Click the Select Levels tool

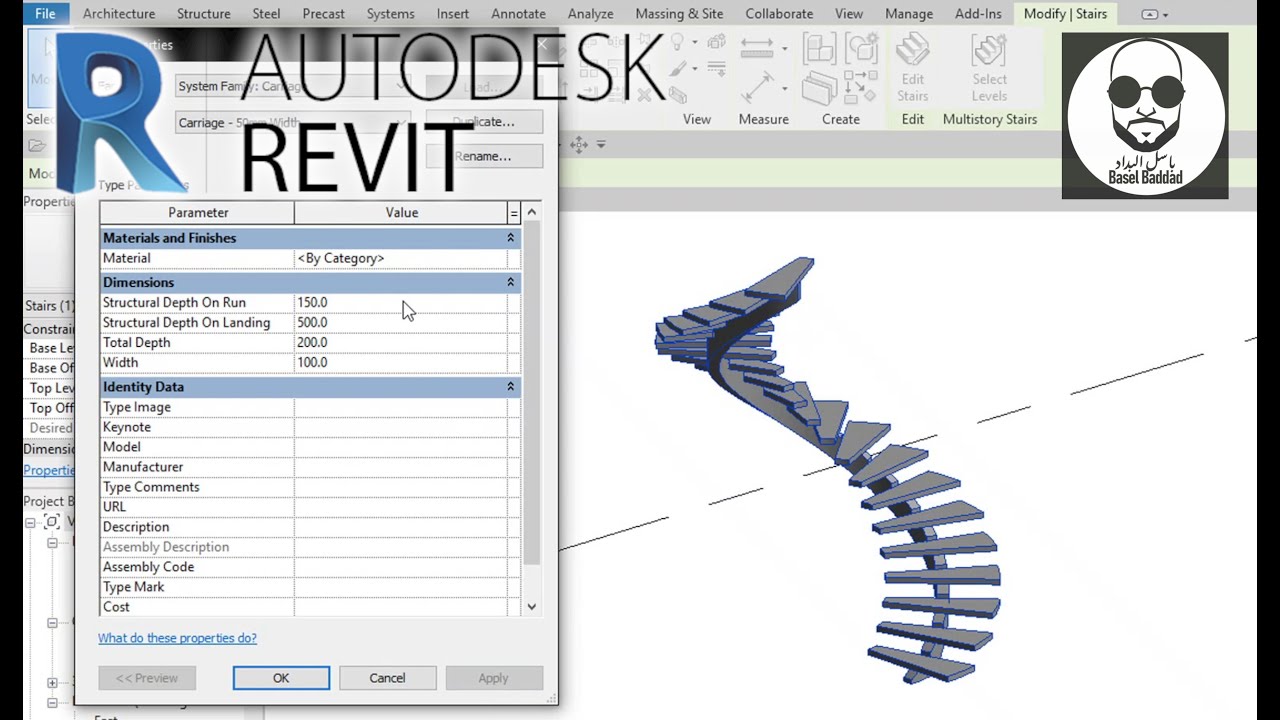point(989,67)
